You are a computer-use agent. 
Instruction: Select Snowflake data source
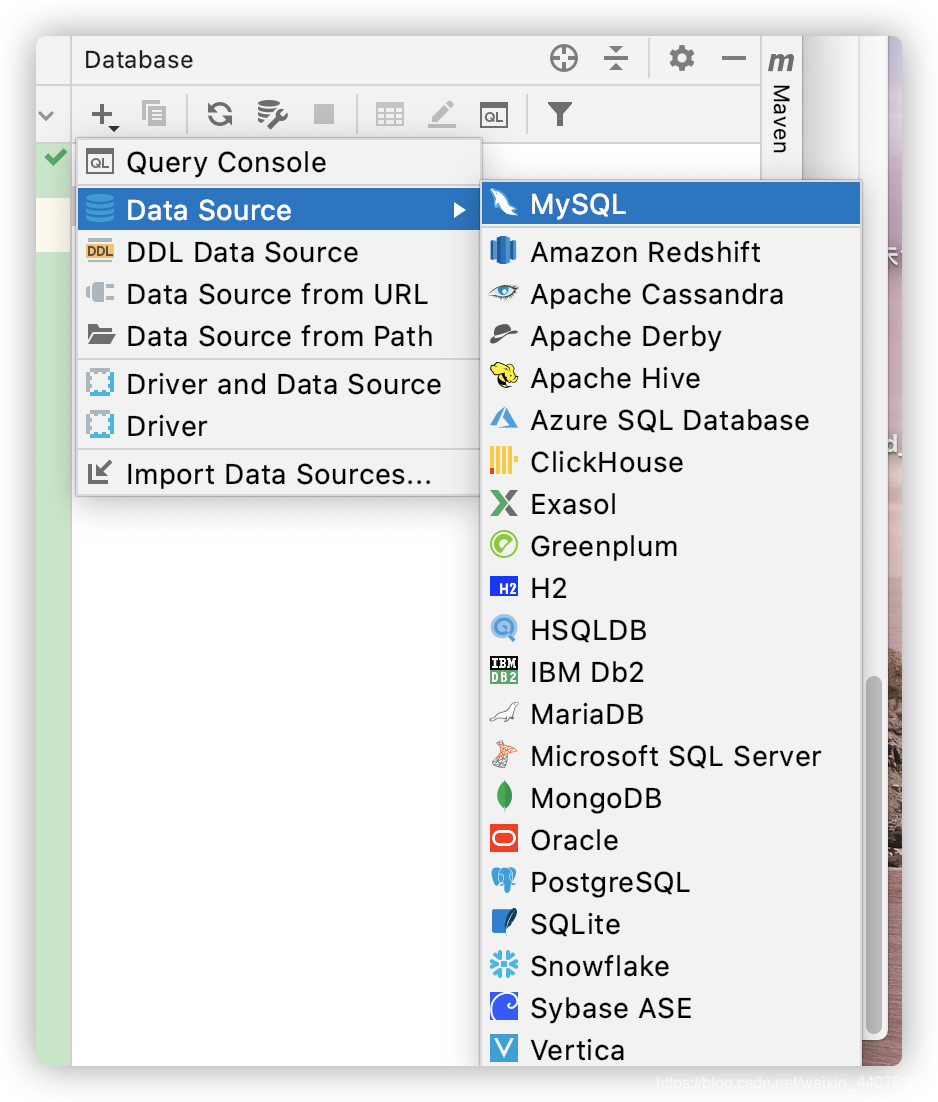point(671,966)
